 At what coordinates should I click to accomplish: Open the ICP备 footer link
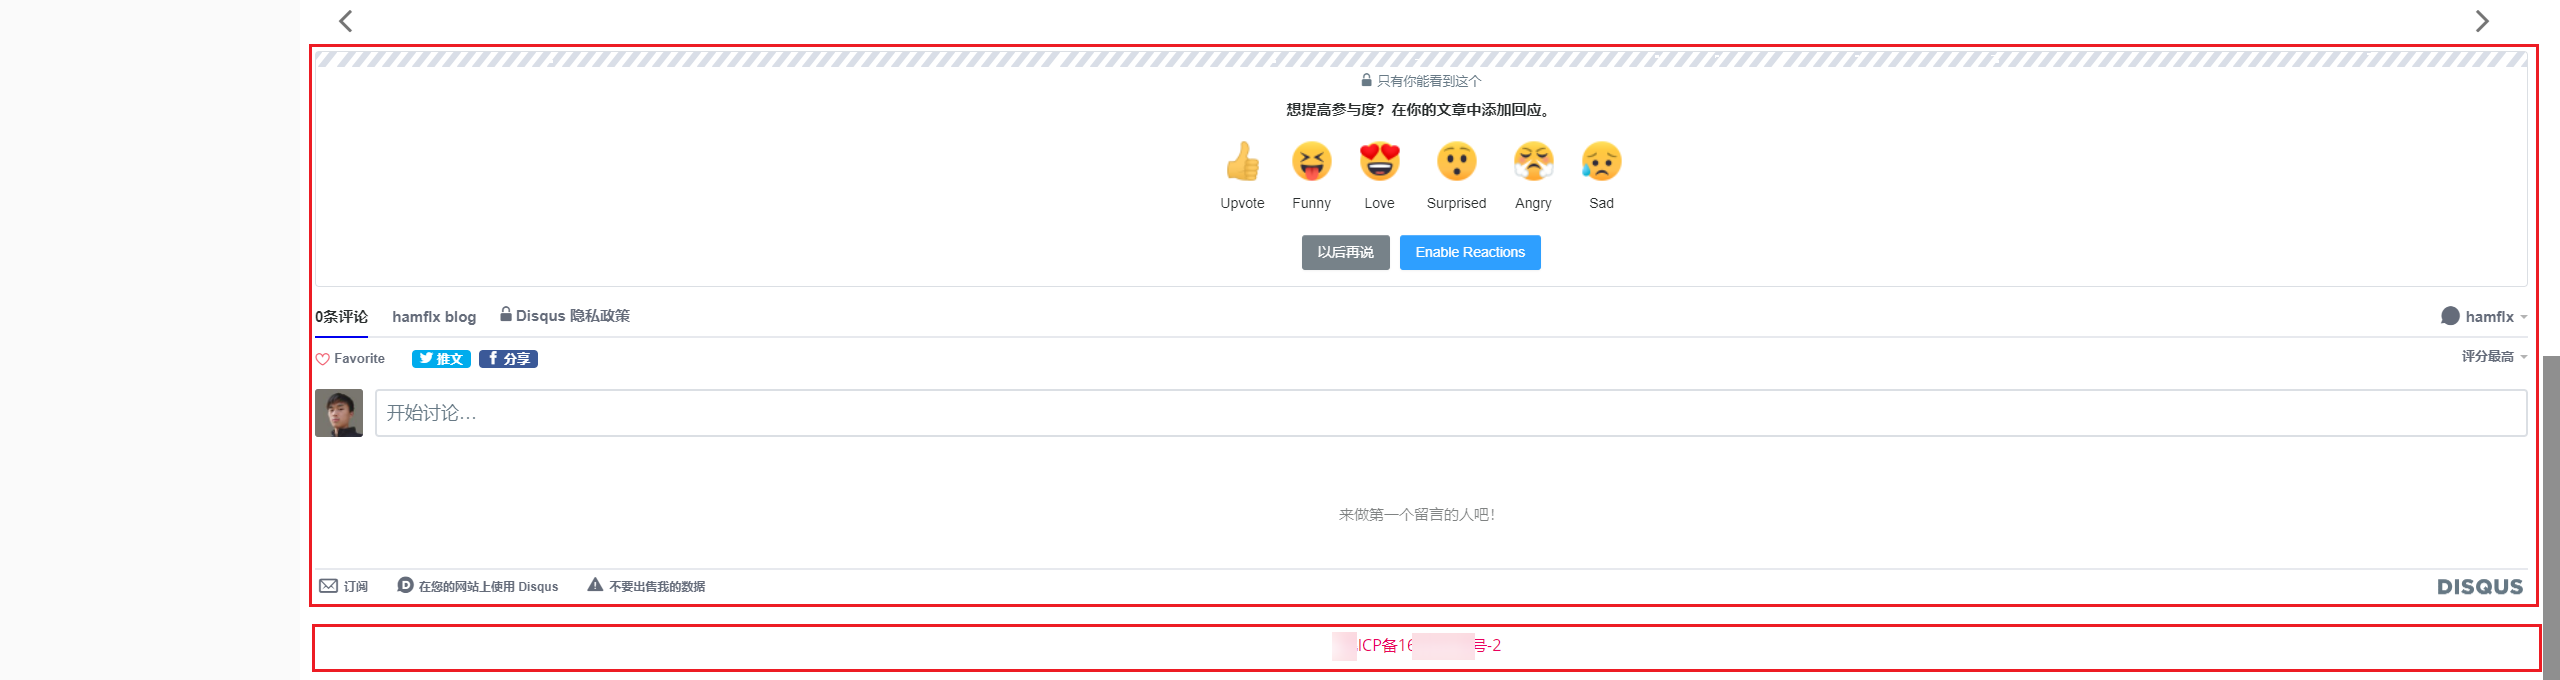point(1417,646)
